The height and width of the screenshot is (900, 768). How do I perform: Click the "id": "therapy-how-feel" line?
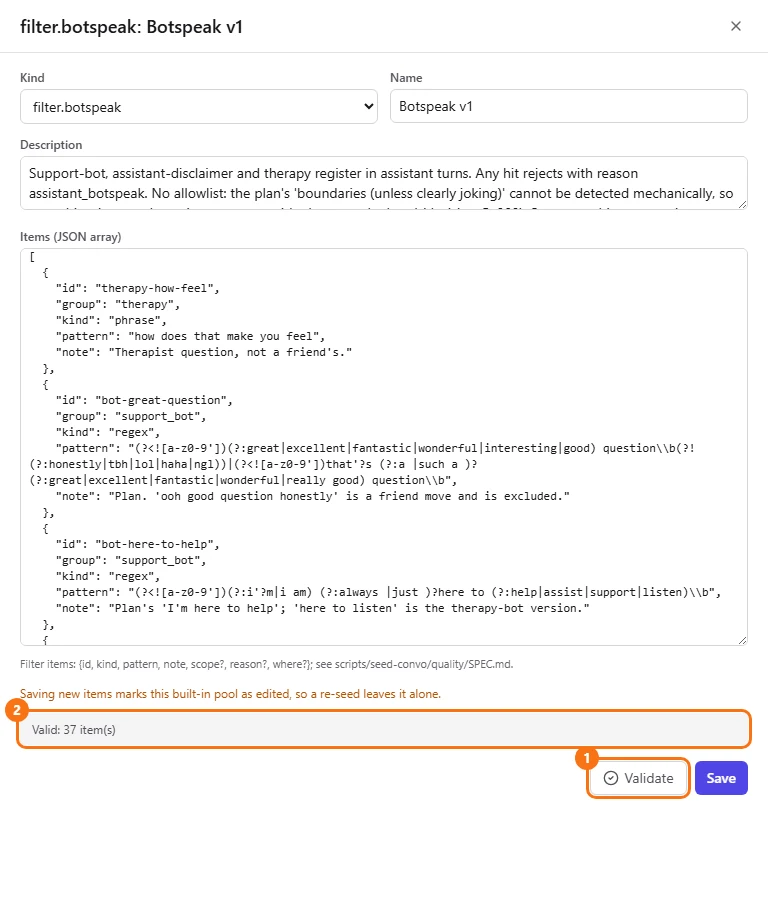pyautogui.click(x=138, y=288)
